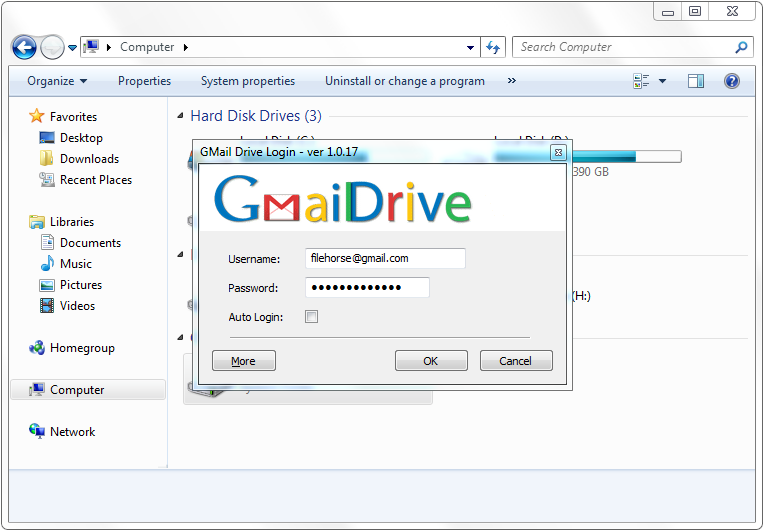Click the Username field with filehorse@gmail.com

click(x=385, y=258)
